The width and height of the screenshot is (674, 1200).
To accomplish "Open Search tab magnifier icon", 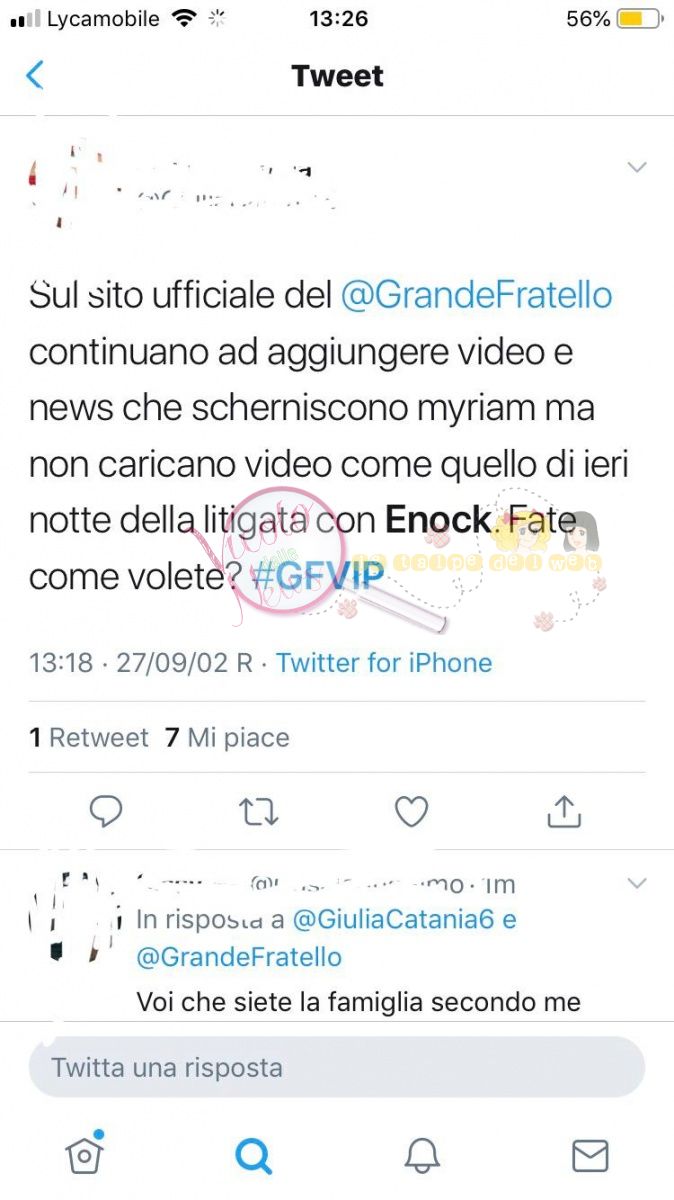I will point(253,1156).
